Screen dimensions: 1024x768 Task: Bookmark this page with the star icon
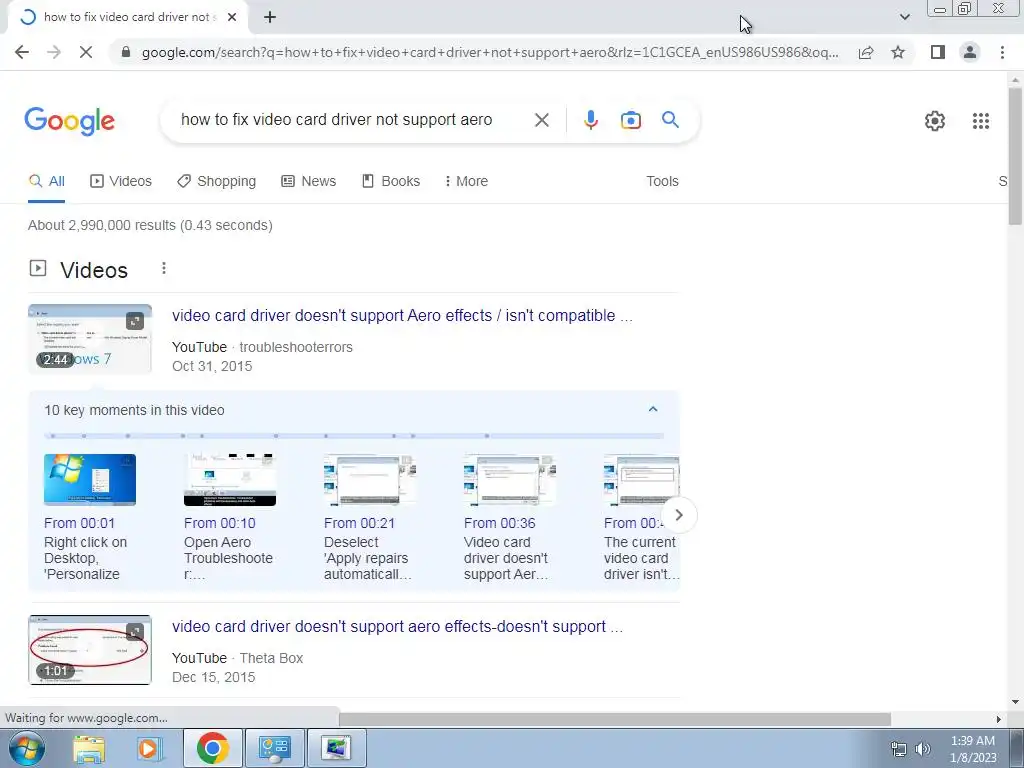[x=898, y=52]
